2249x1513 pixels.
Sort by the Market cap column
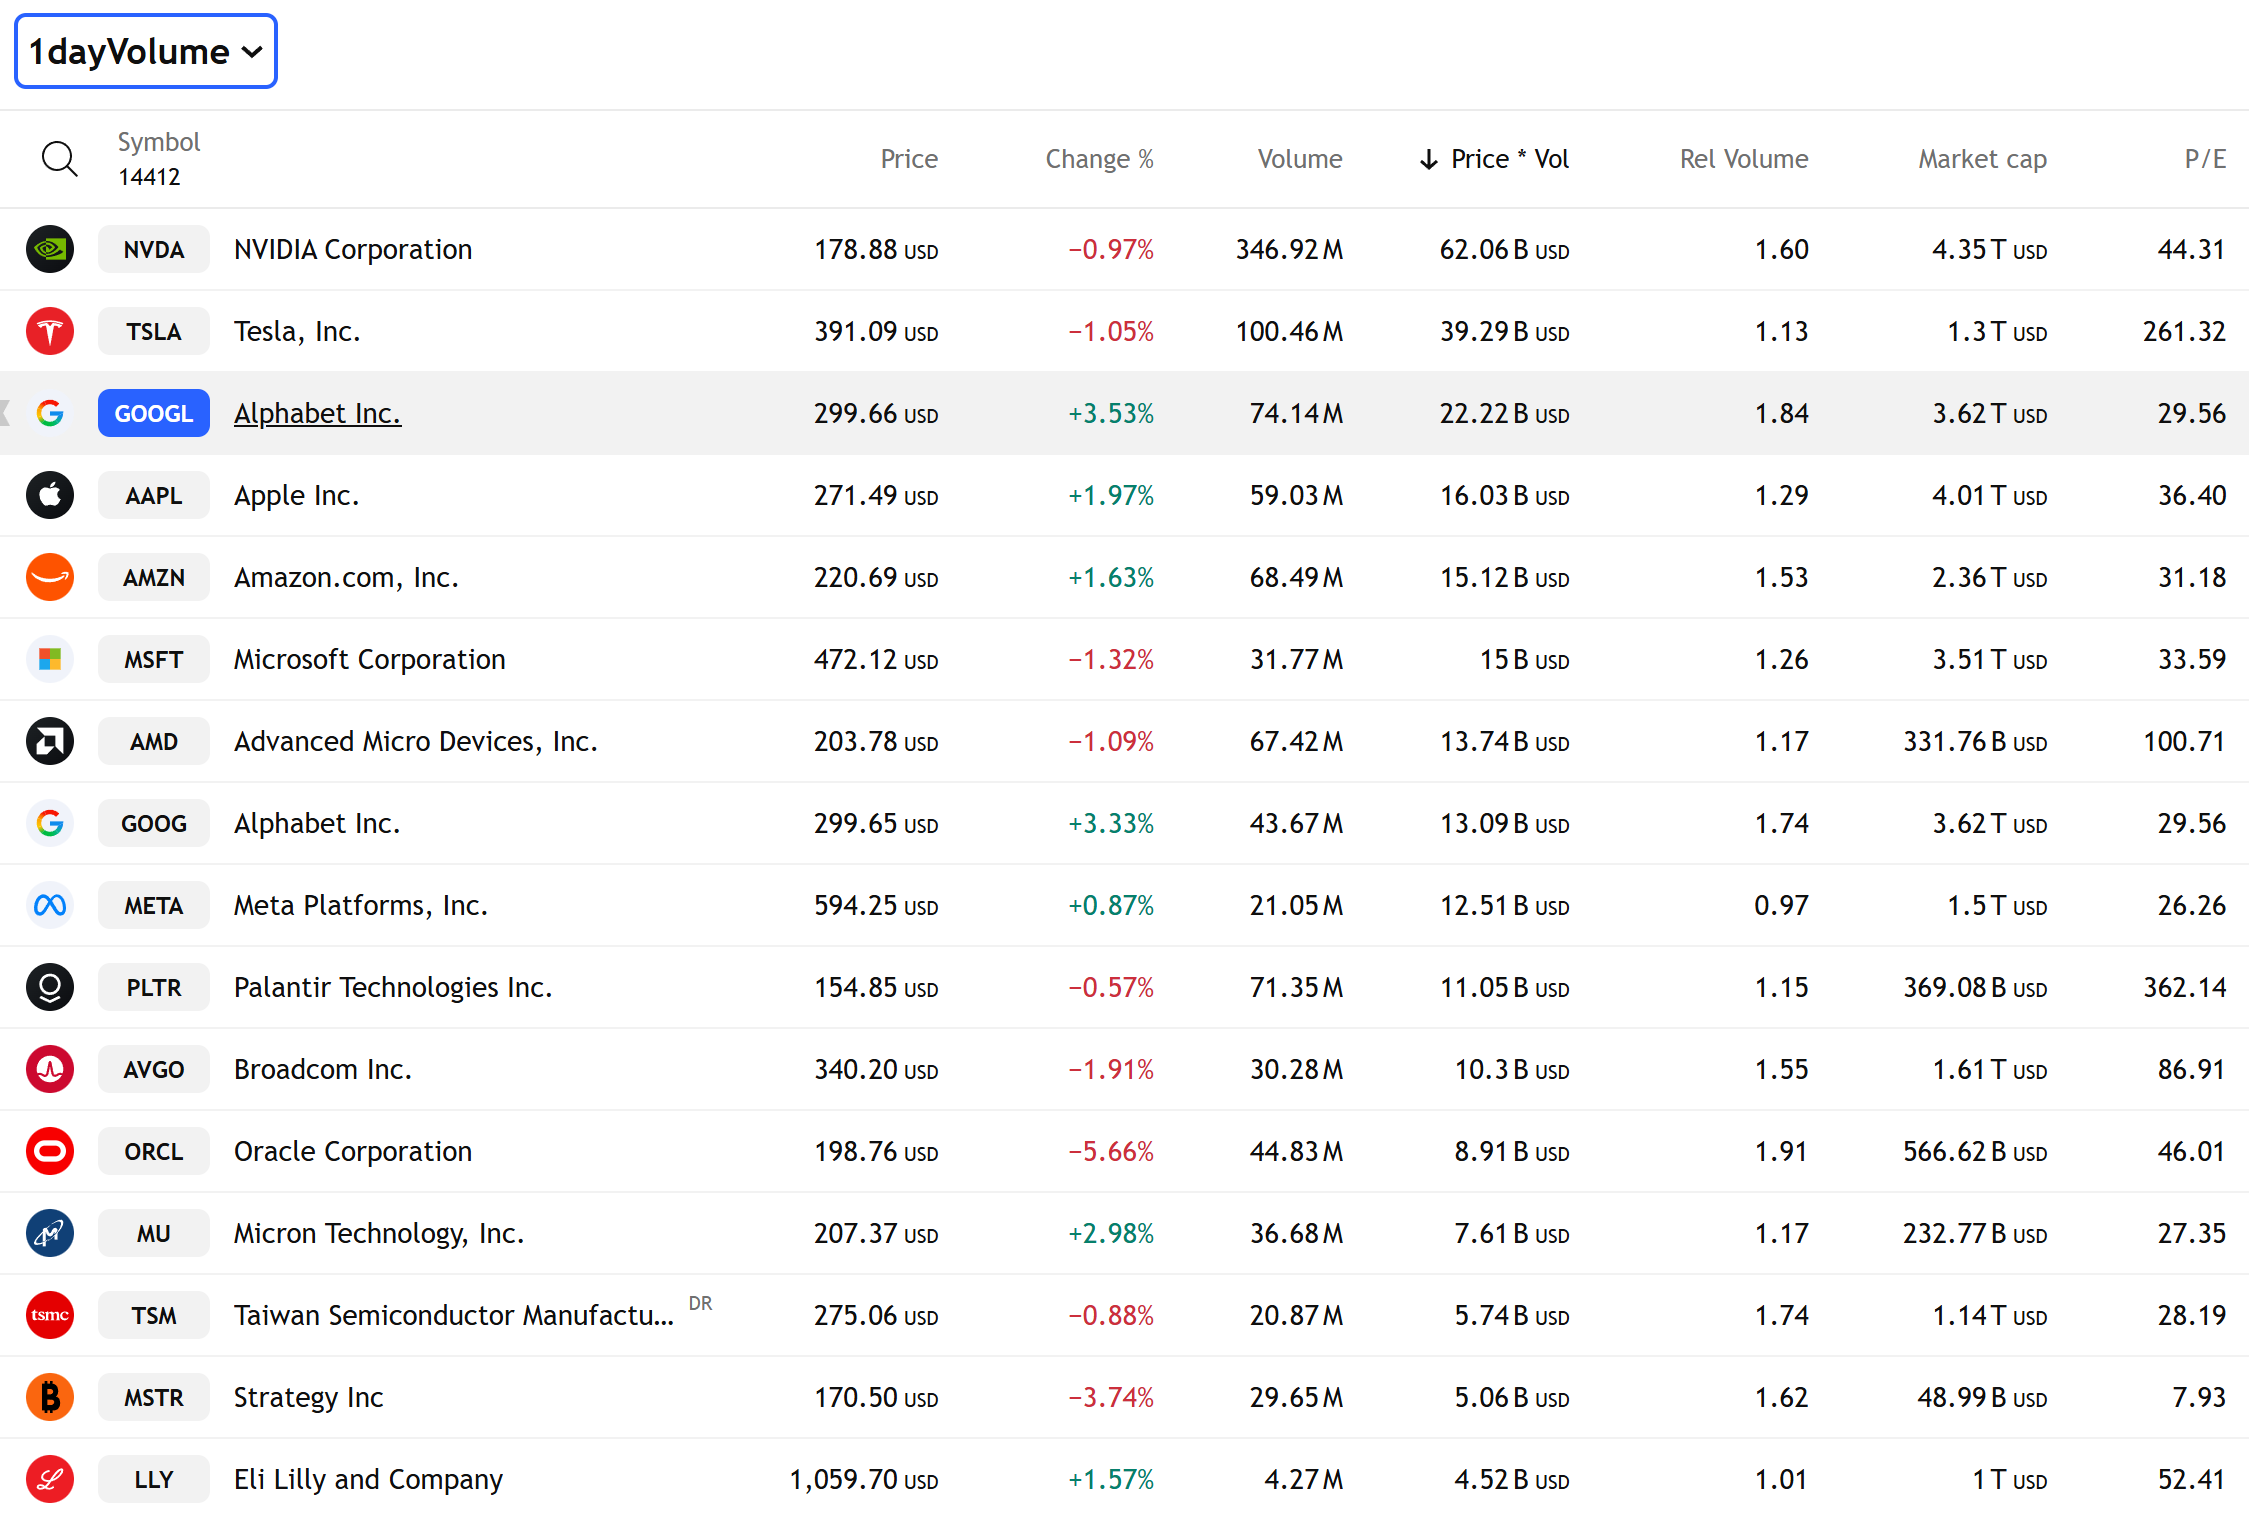[x=1981, y=159]
